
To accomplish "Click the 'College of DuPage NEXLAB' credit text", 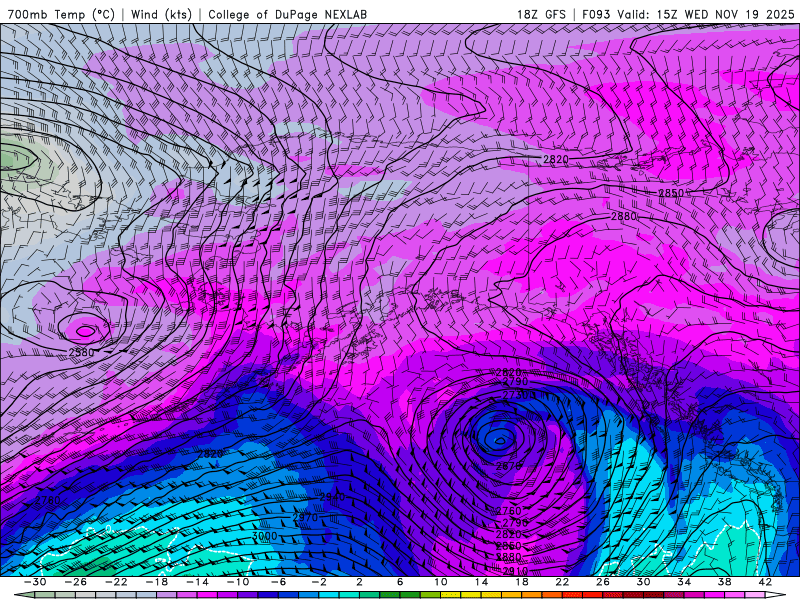I will (287, 14).
